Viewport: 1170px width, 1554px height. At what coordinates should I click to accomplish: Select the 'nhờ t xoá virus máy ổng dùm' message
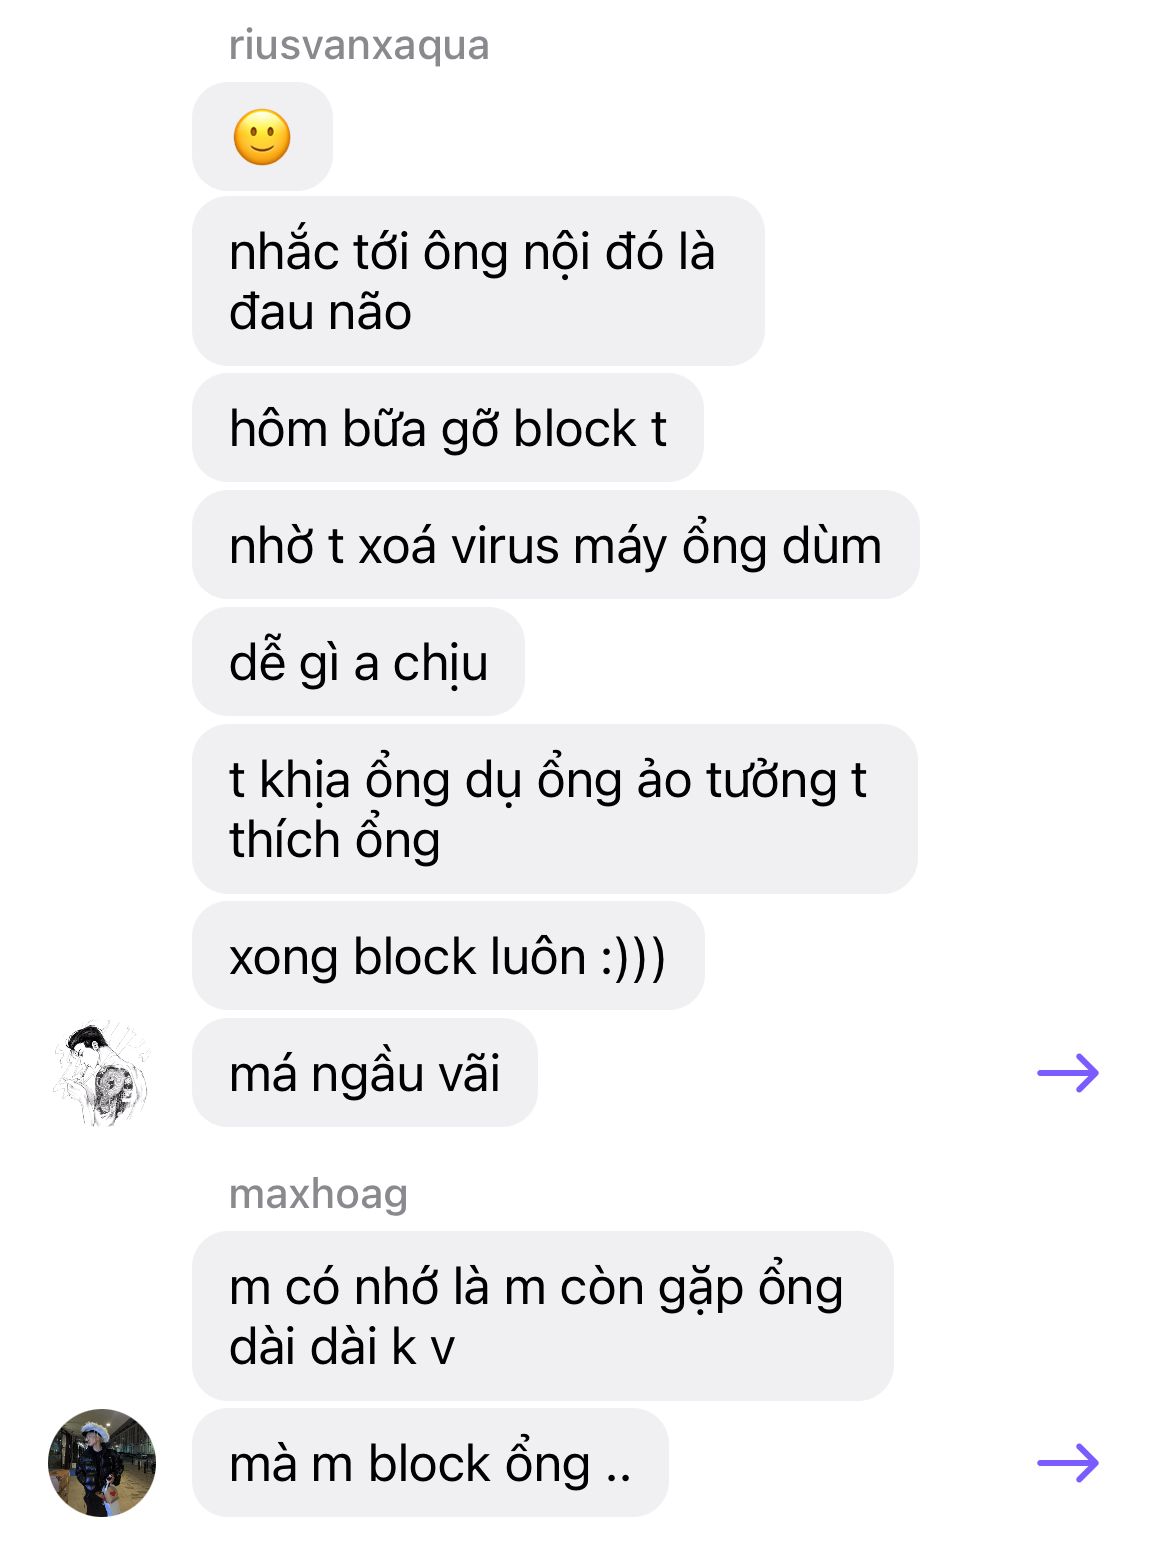click(x=555, y=545)
